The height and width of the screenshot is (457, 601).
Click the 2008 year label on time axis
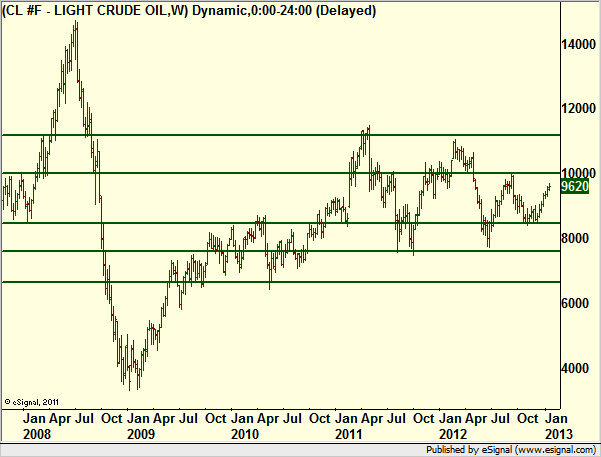tap(37, 434)
